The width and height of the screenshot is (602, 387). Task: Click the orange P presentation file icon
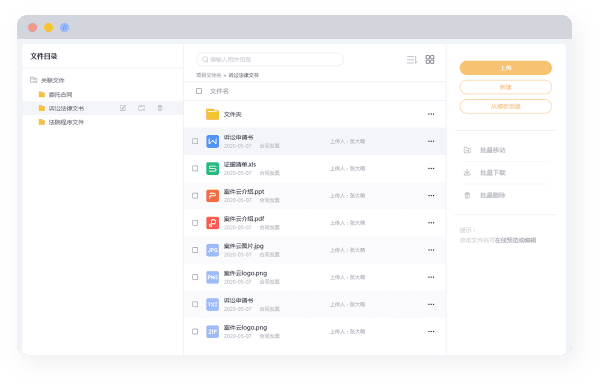pos(212,196)
